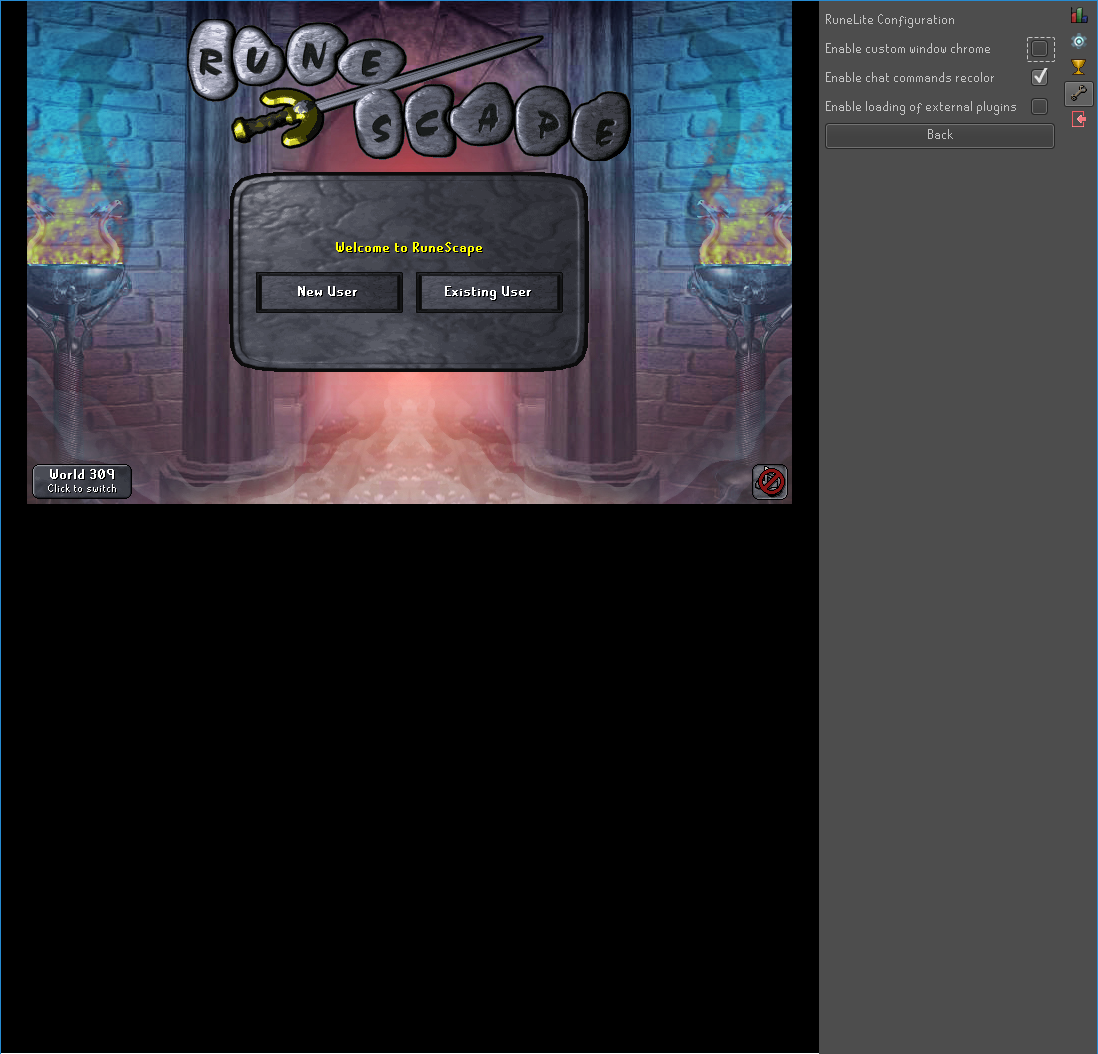Click the 'Enable custom window chrome' label text
1098x1054 pixels.
[907, 49]
